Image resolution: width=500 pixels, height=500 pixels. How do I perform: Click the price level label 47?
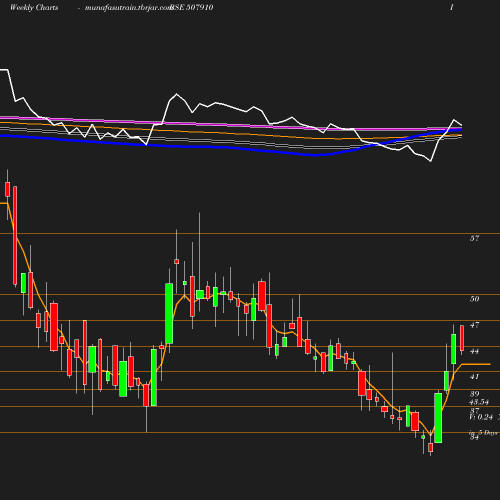(x=474, y=325)
